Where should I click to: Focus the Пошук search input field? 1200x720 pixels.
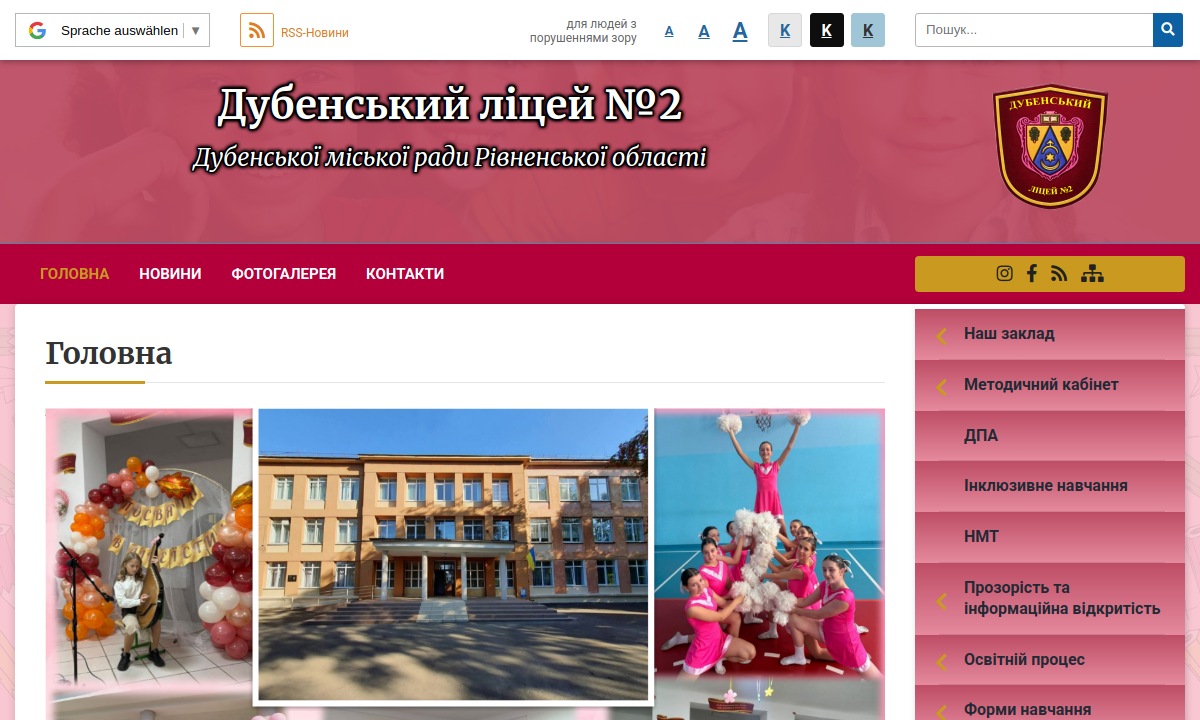[1033, 30]
